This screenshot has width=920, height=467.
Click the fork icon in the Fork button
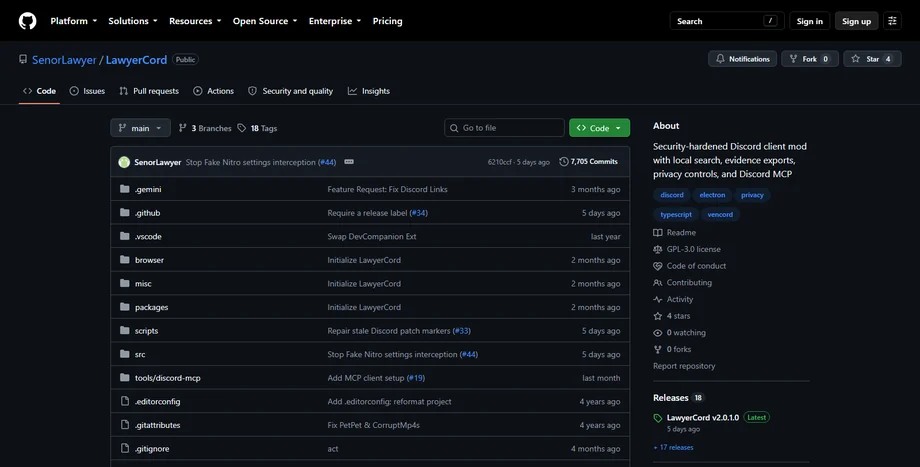[x=793, y=59]
